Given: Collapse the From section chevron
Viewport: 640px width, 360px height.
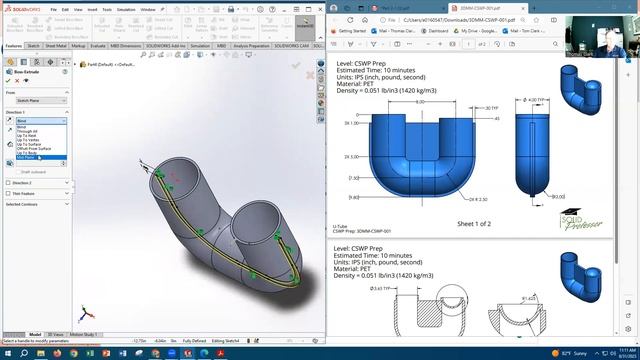Looking at the screenshot, I should point(67,93).
